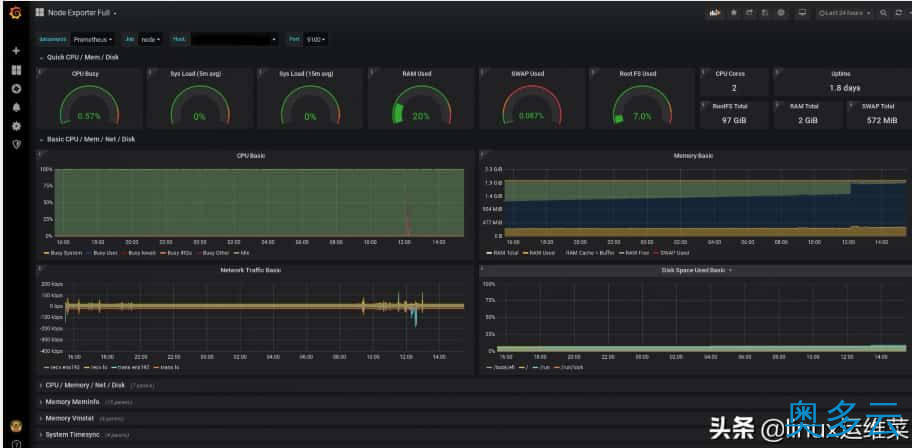Click the Add panel chart icon

coord(715,12)
